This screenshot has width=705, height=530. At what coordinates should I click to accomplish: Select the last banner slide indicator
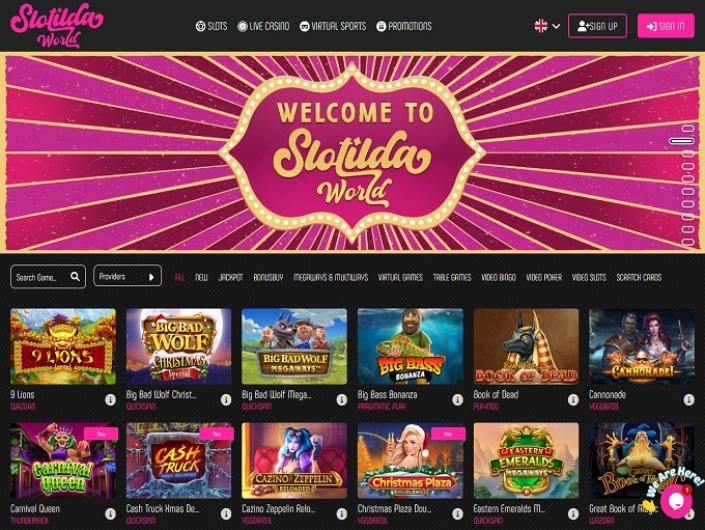point(688,242)
